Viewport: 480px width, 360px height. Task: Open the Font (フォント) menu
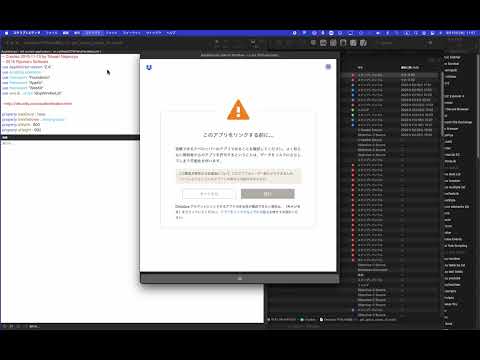click(x=112, y=33)
